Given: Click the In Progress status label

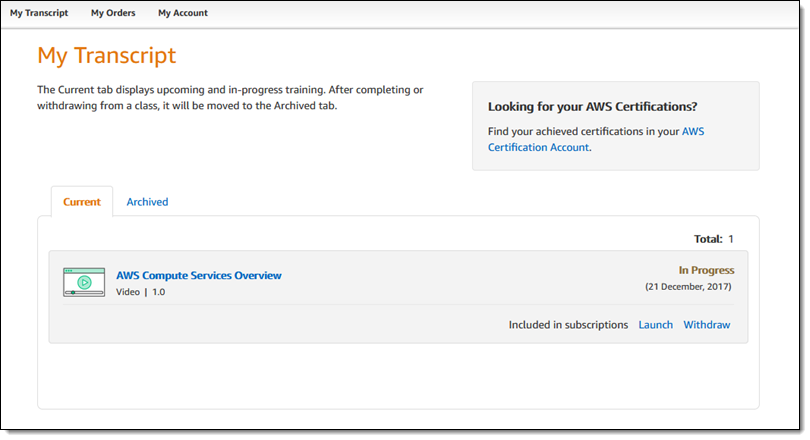Looking at the screenshot, I should pos(706,270).
